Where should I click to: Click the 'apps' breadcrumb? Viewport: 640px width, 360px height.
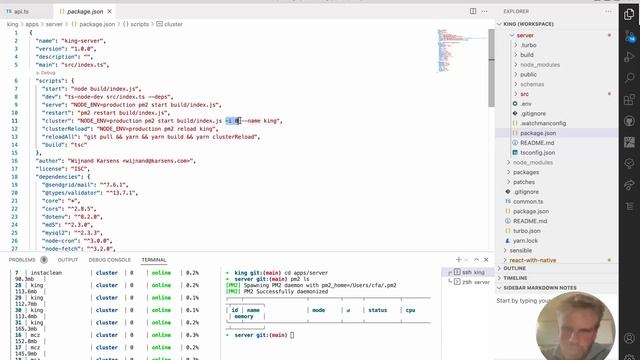pyautogui.click(x=32, y=24)
